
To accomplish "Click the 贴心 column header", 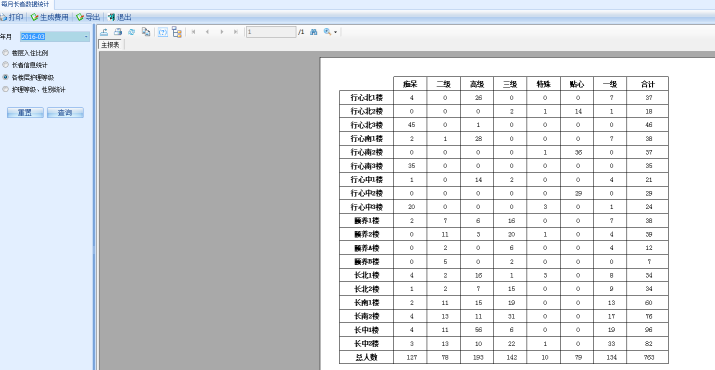I will pyautogui.click(x=577, y=84).
